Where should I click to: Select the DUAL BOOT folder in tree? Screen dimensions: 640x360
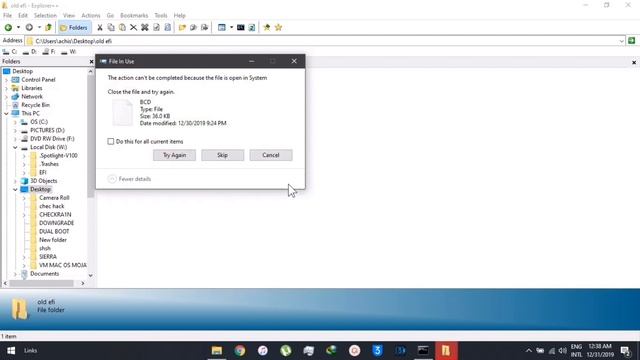tap(54, 231)
